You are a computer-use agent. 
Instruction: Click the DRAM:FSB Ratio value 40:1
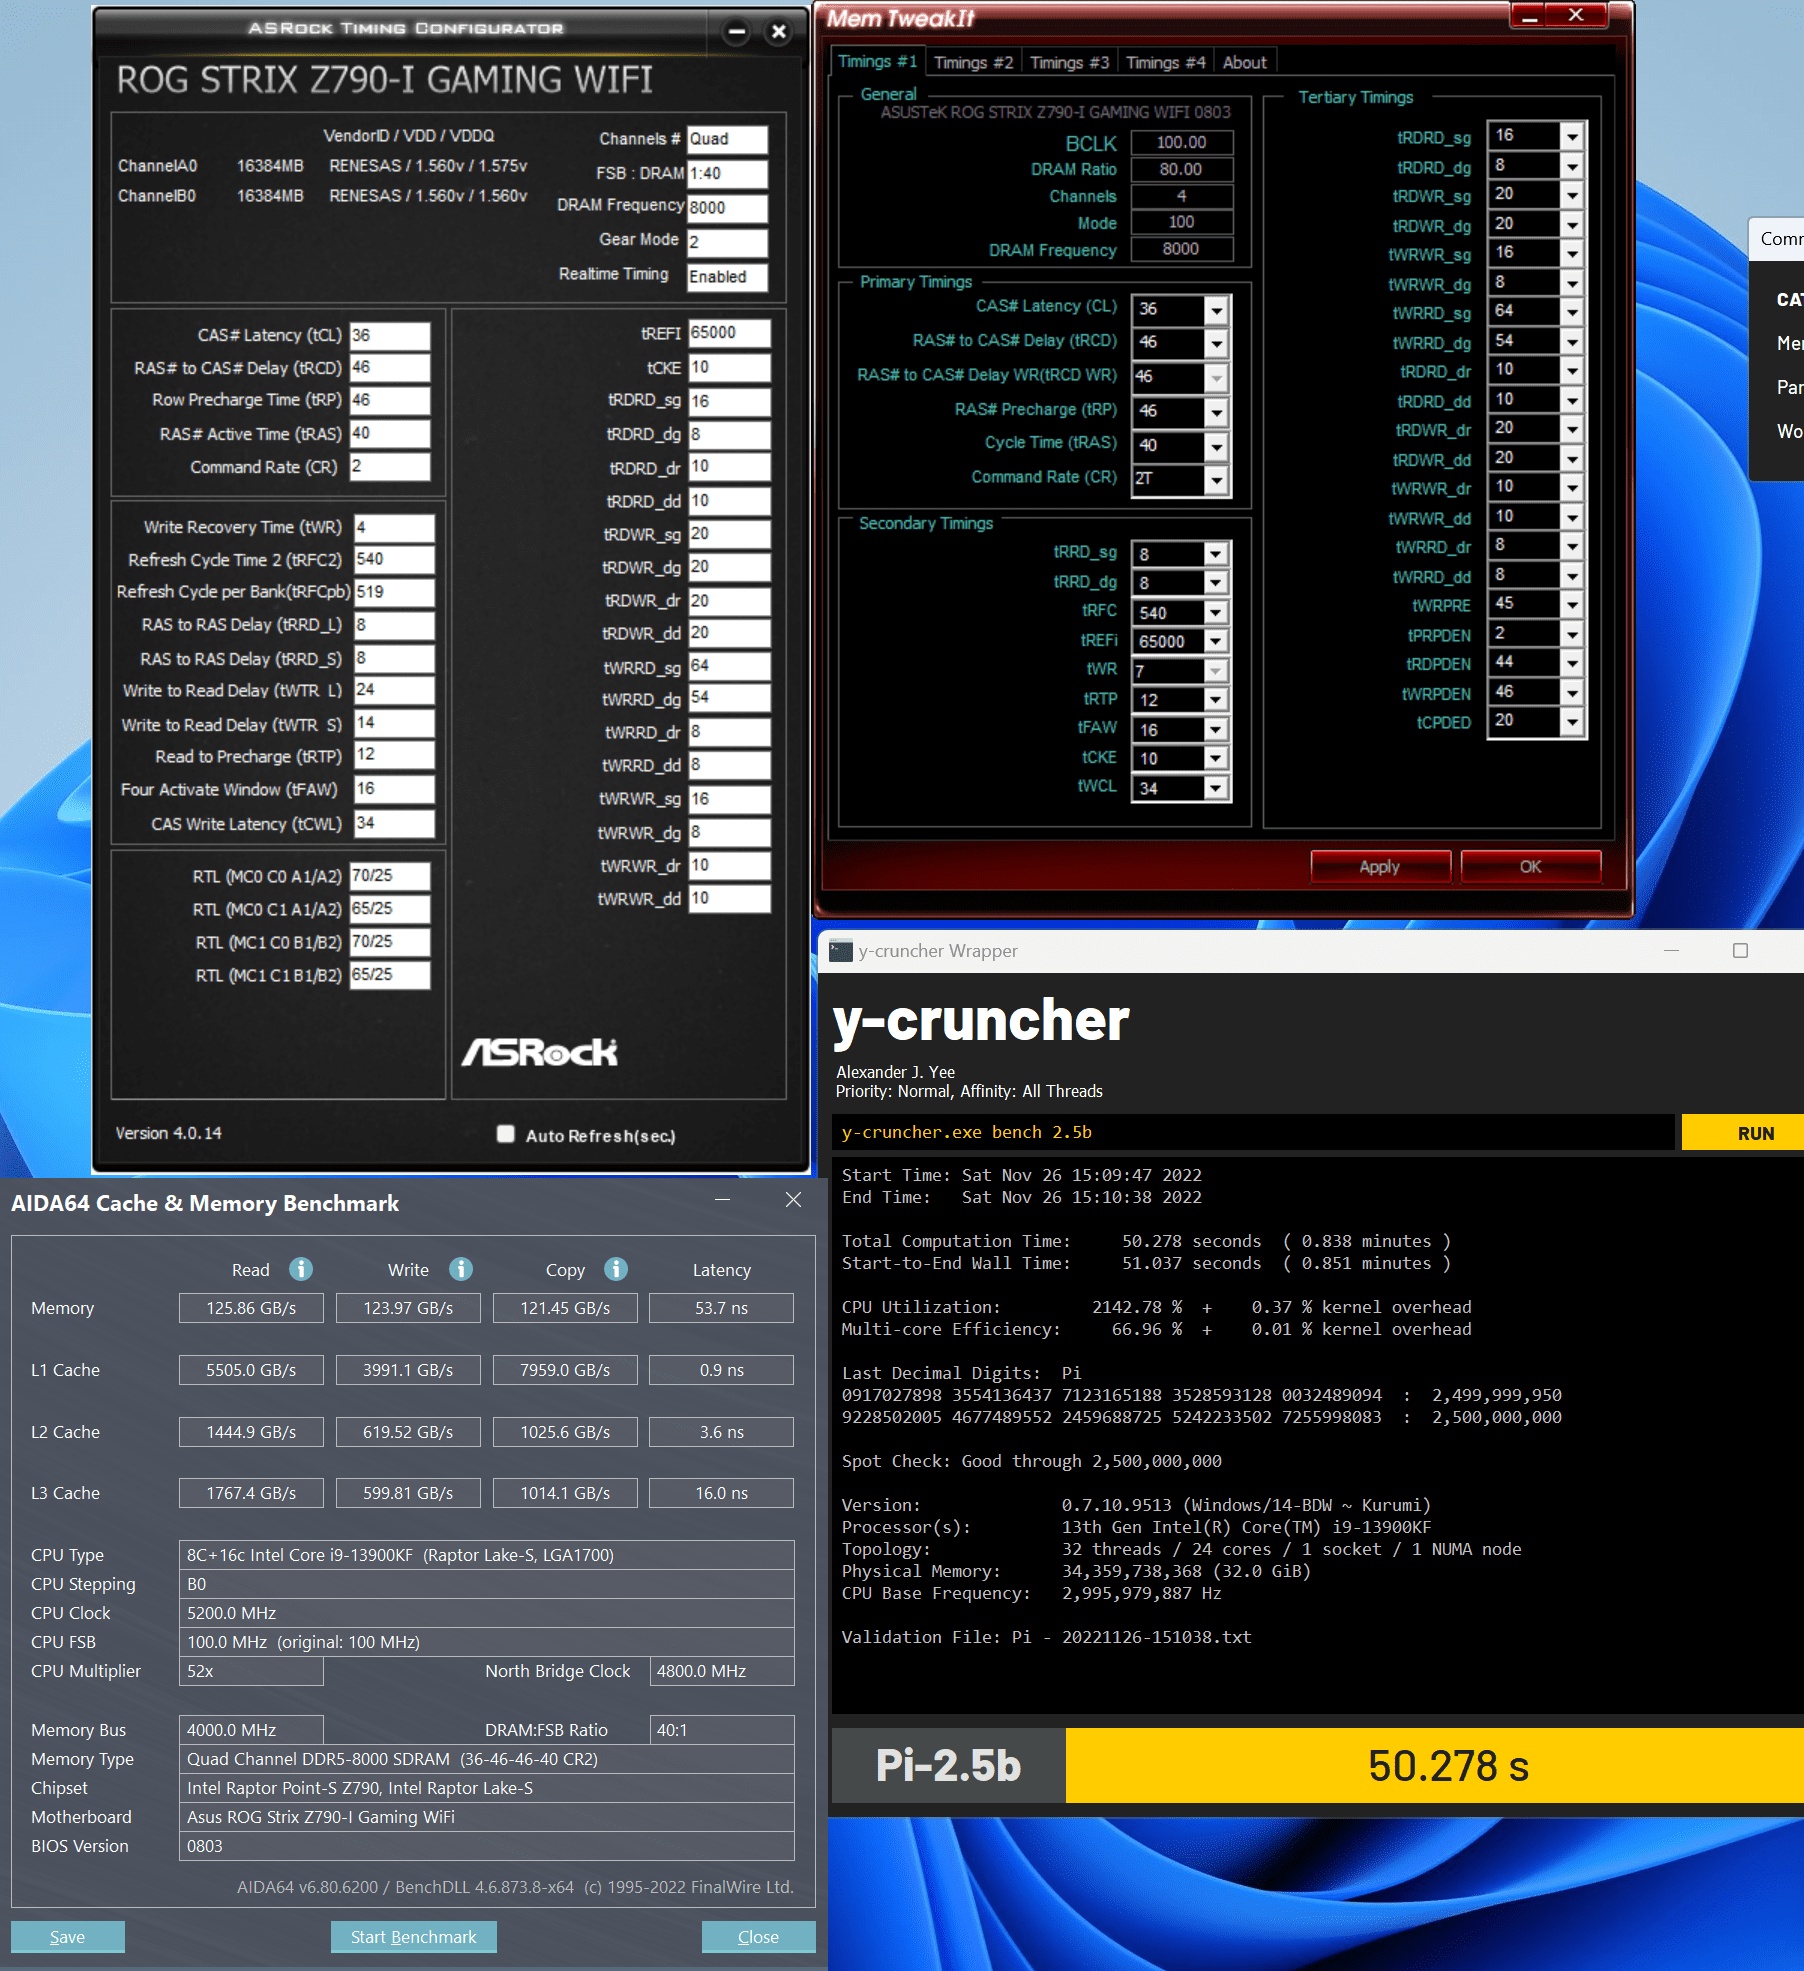click(x=721, y=1730)
